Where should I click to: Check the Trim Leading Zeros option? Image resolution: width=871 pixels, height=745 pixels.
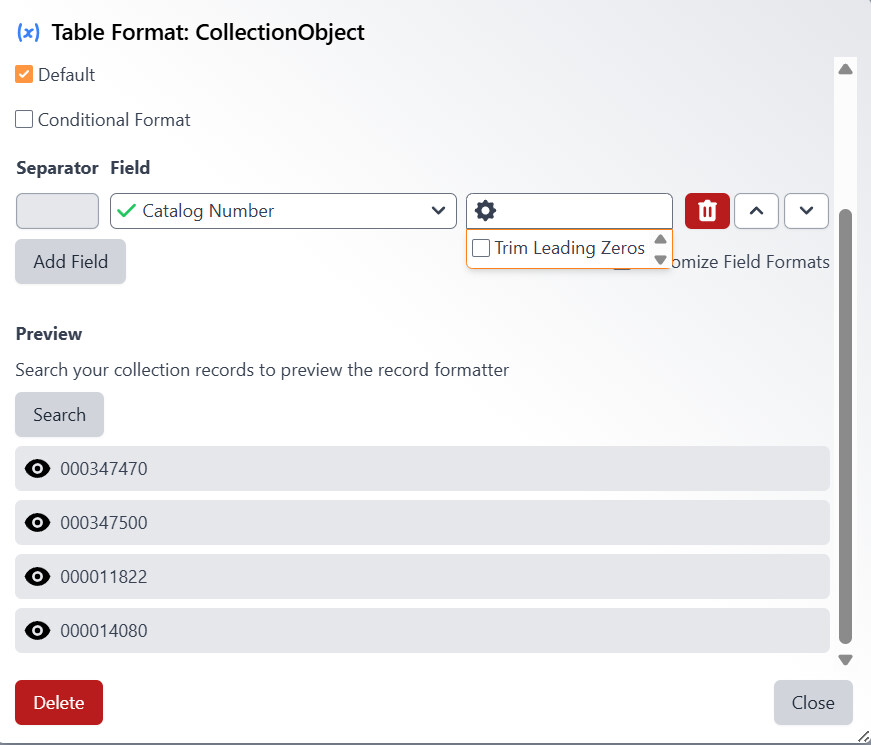click(481, 248)
